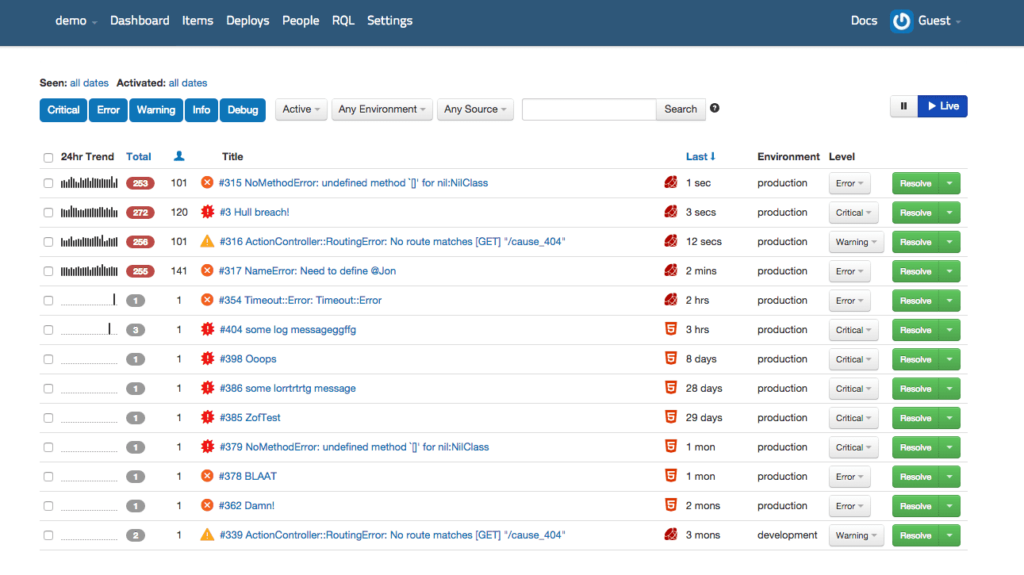This screenshot has width=1024, height=575.
Task: Open the People page
Action: click(x=300, y=21)
